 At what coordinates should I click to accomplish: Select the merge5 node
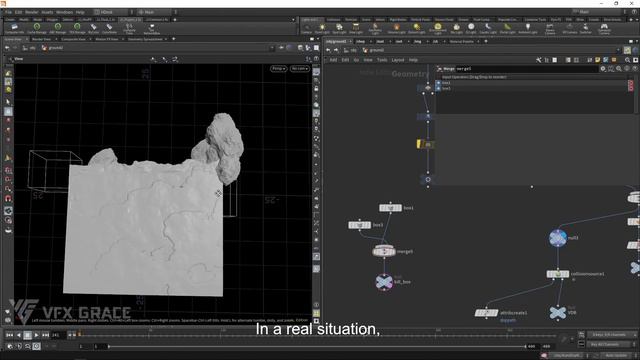(x=384, y=251)
